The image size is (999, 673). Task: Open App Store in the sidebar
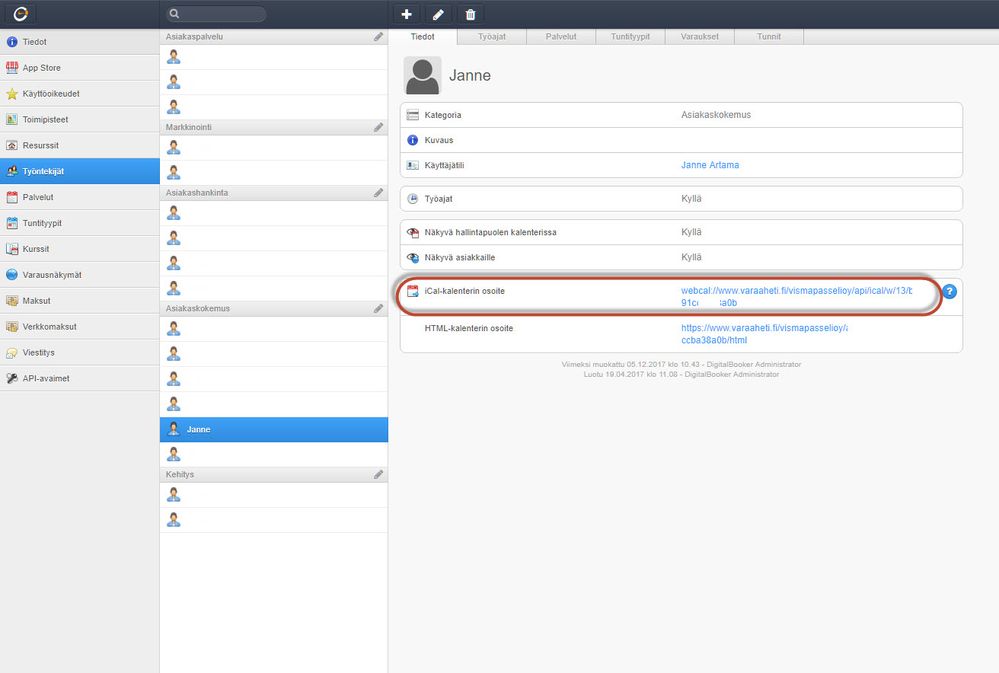tap(80, 68)
